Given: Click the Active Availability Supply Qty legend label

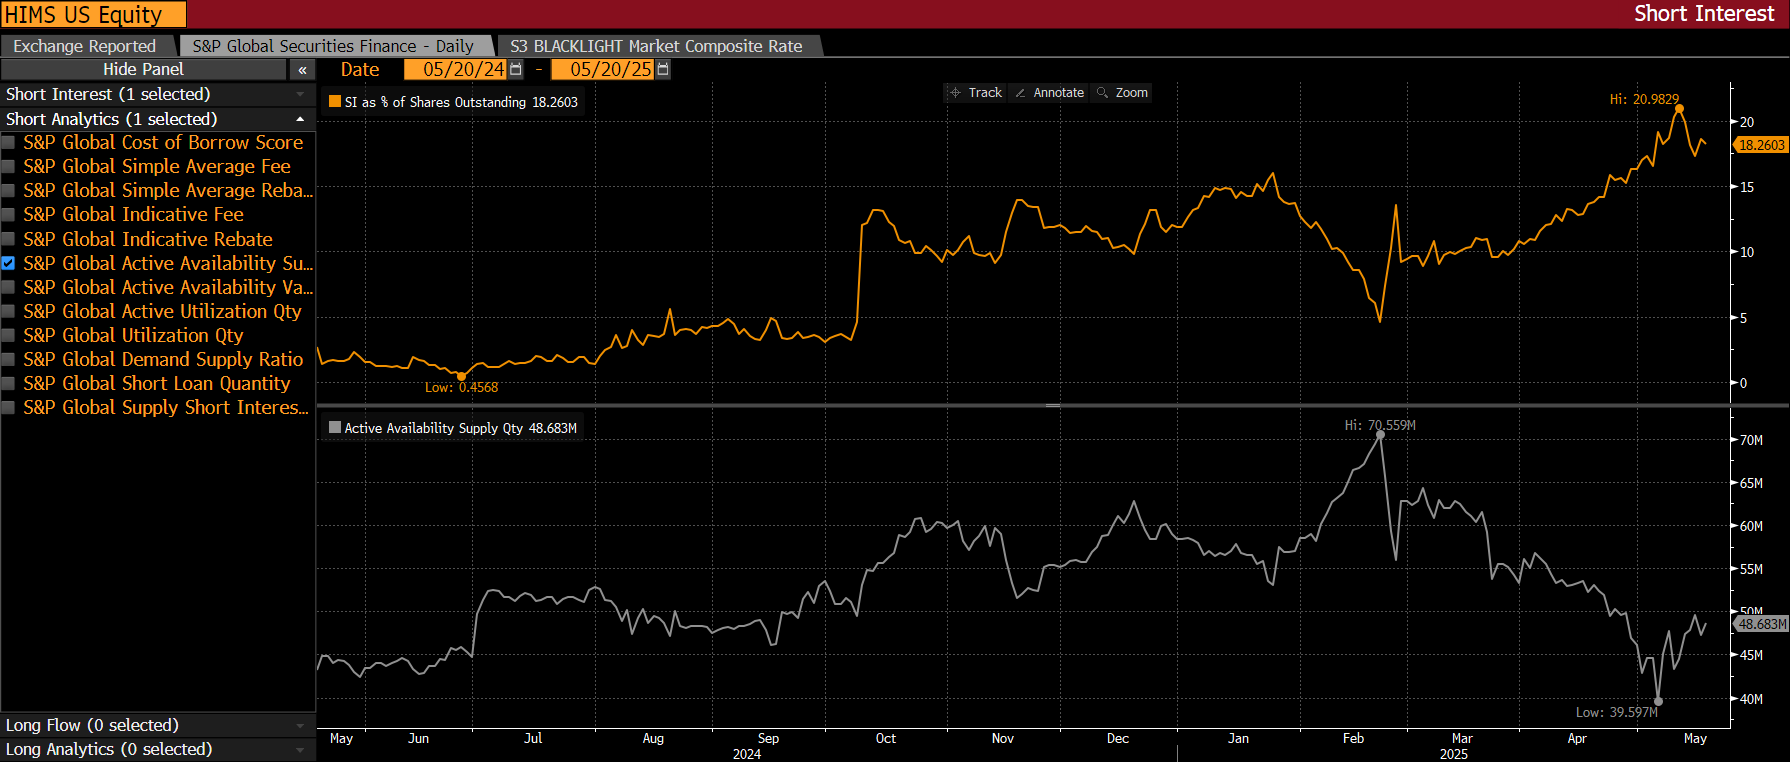Looking at the screenshot, I should point(461,428).
